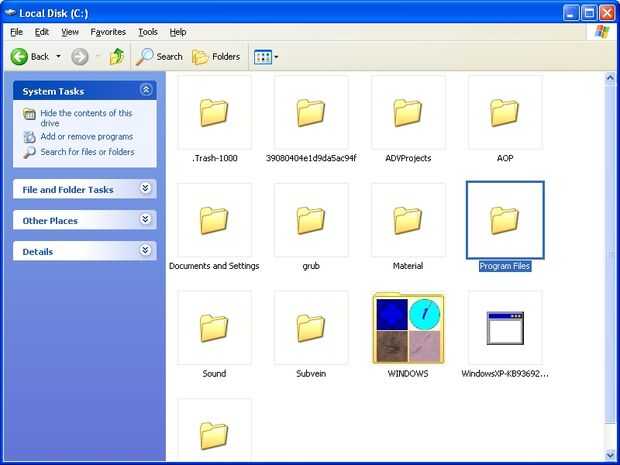Select the grub folder icon
Image resolution: width=620 pixels, height=465 pixels.
coord(311,220)
